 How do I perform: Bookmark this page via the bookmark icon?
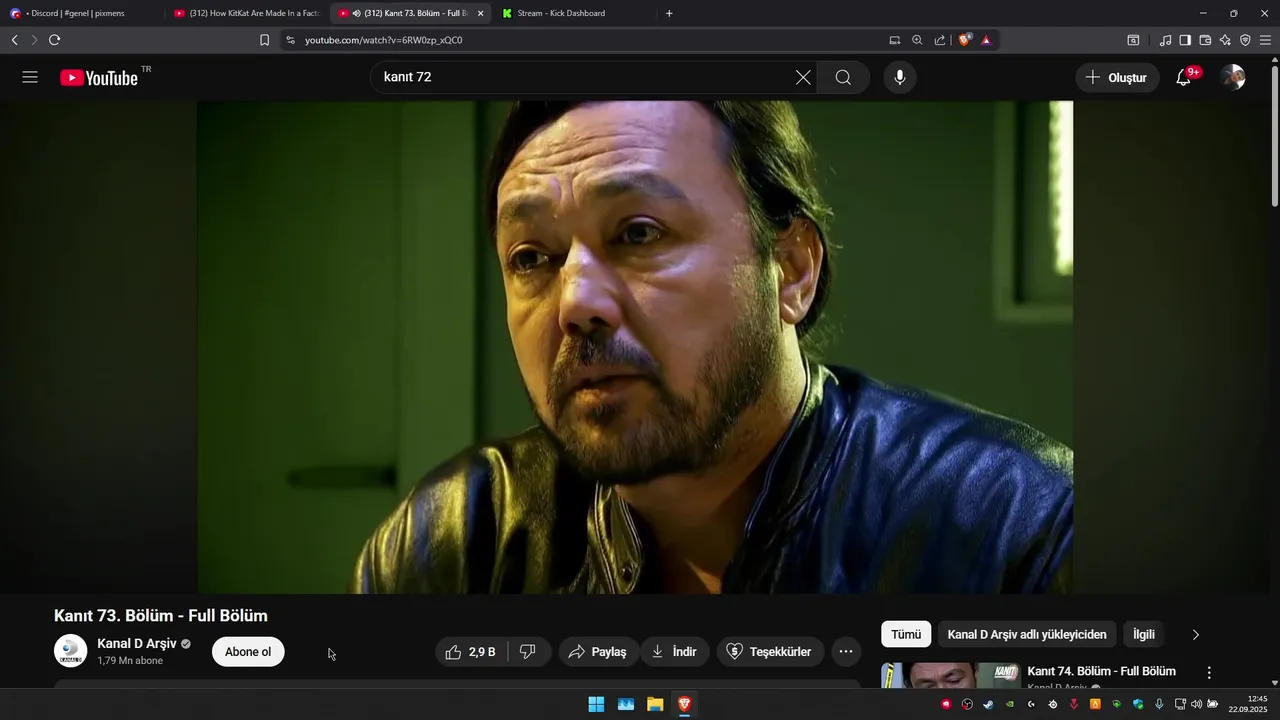264,40
